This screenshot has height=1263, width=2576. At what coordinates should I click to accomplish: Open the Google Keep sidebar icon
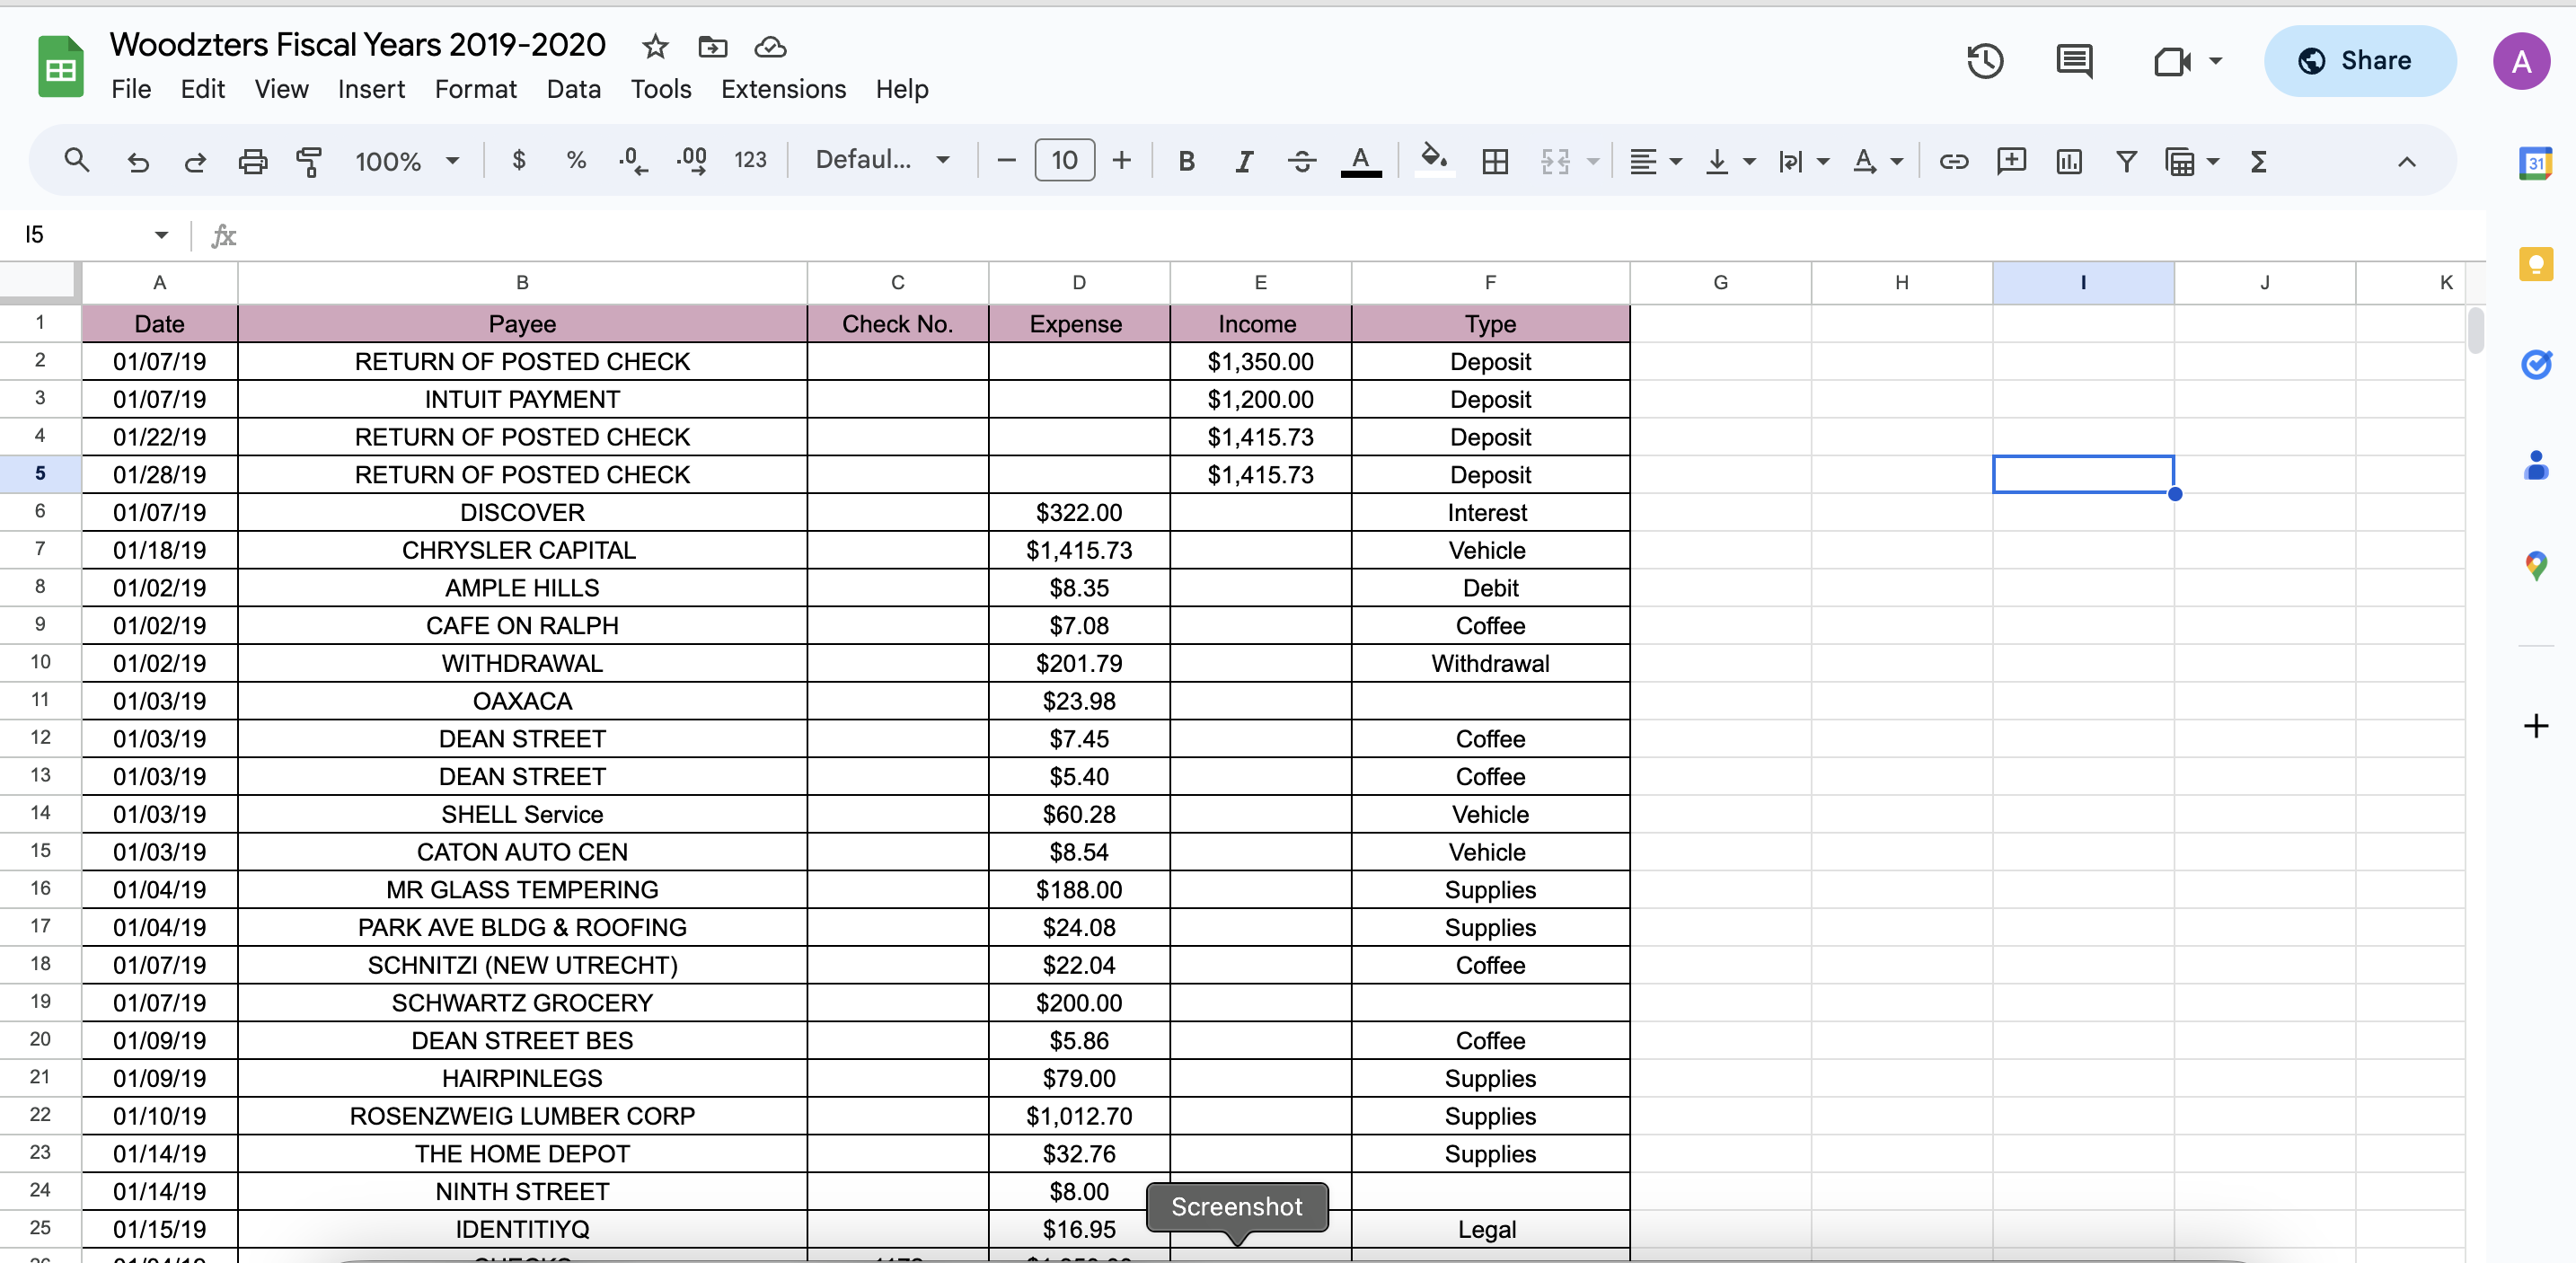pyautogui.click(x=2535, y=265)
